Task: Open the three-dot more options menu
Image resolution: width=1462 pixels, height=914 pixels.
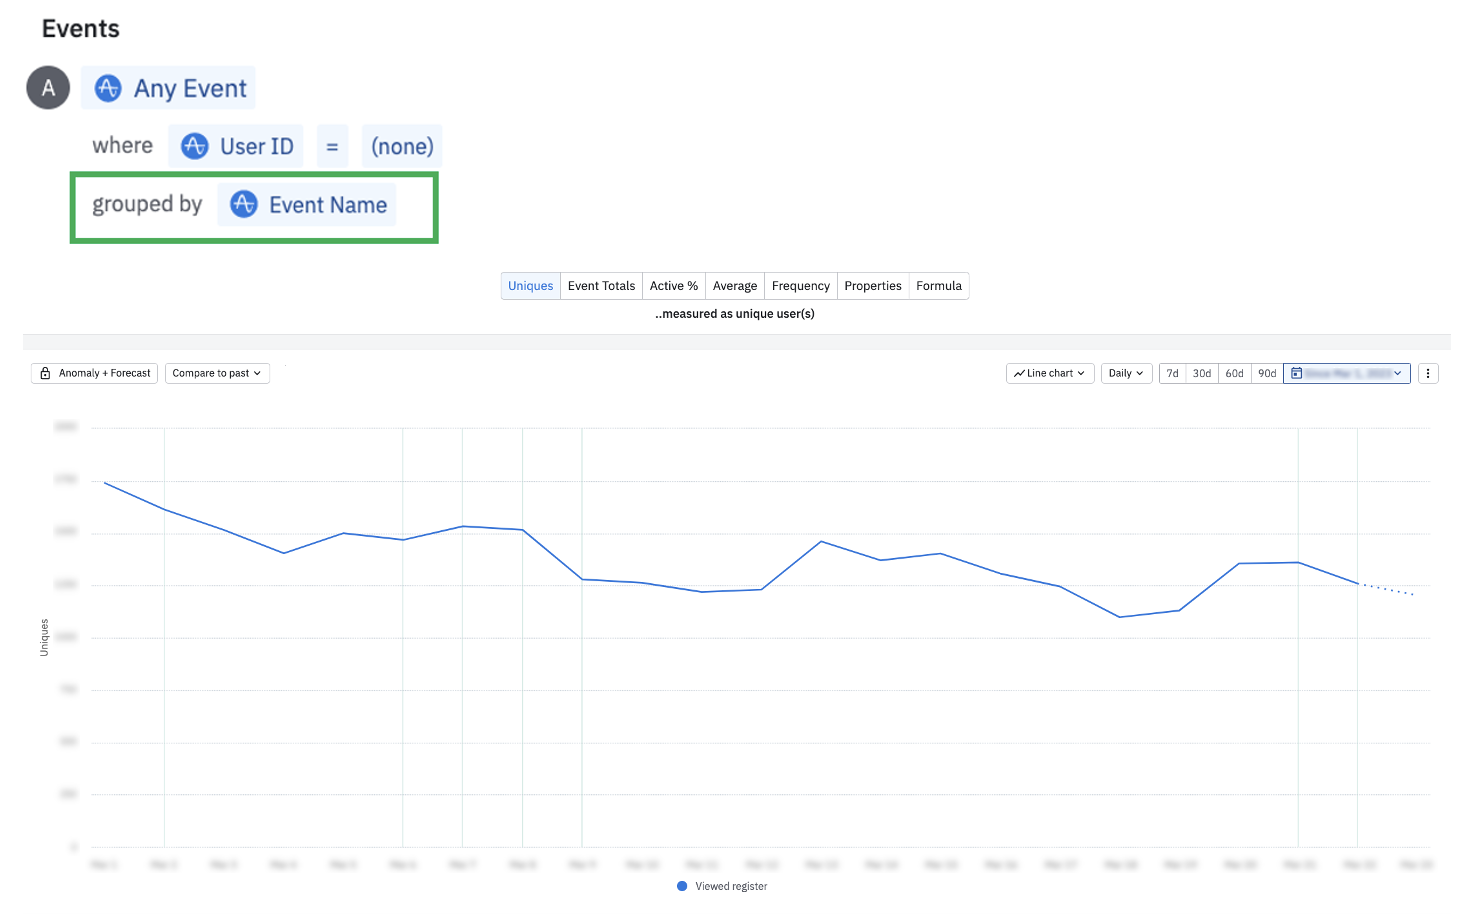Action: tap(1428, 373)
